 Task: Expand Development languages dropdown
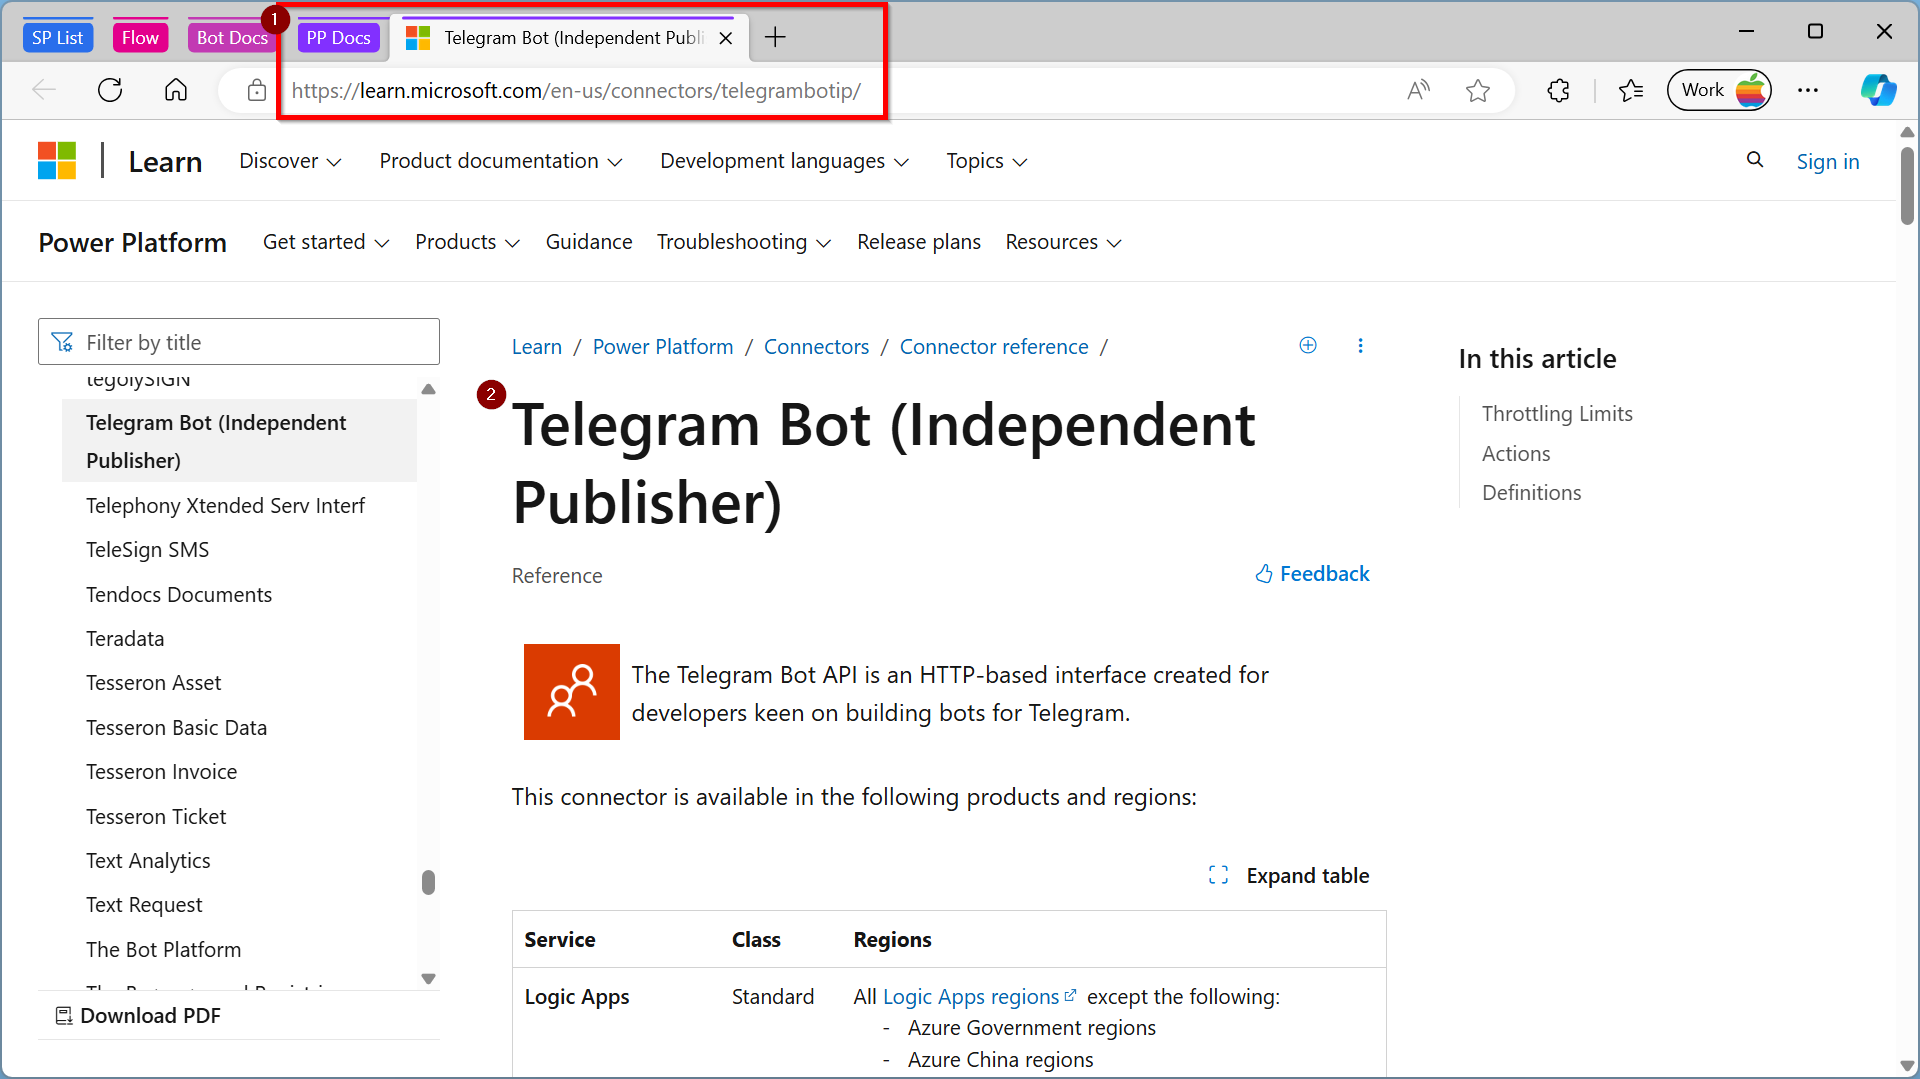785,161
